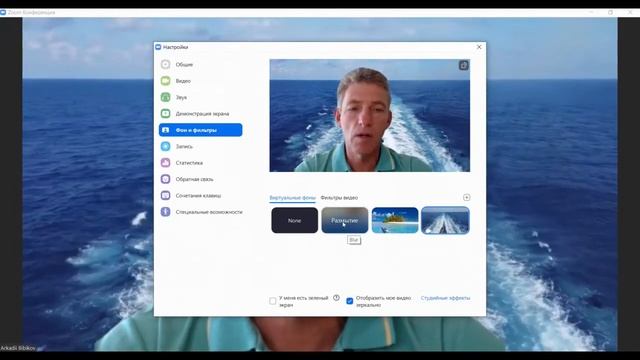Enable the У меня есть зеленый экран checkbox
Image resolution: width=640 pixels, height=360 pixels.
point(273,301)
